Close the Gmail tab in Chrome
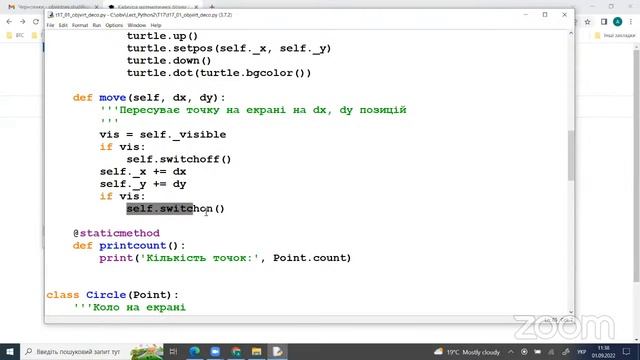Screen dimensions: 640x360 click(97, 7)
